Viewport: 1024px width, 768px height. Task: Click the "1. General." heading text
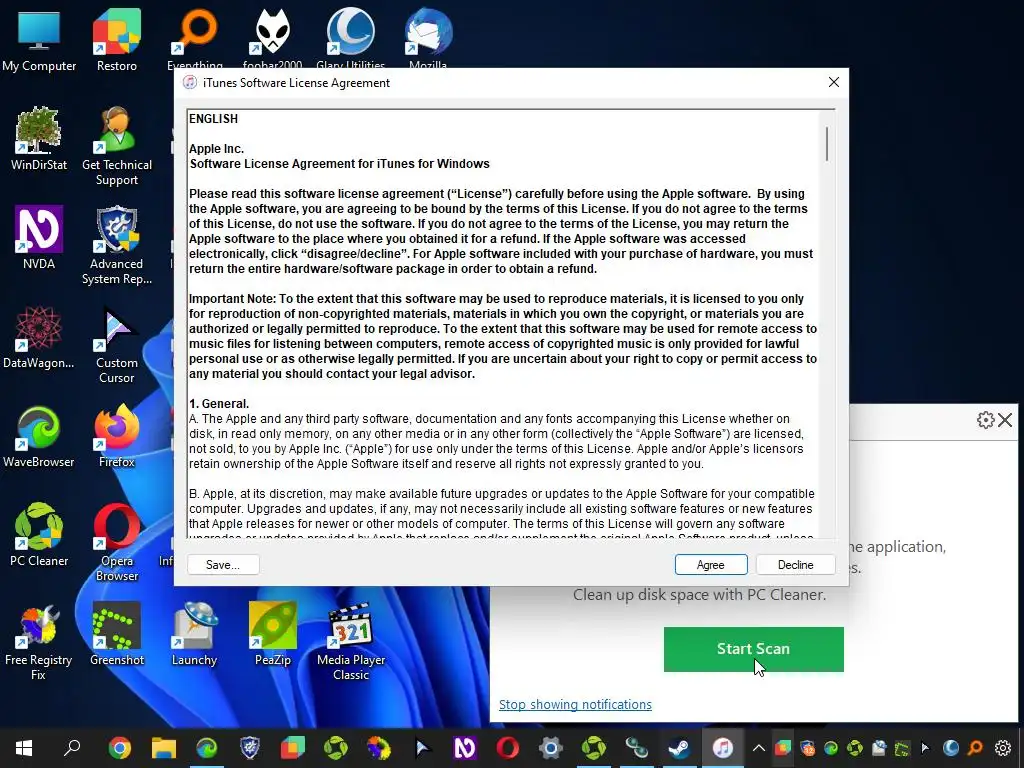219,404
